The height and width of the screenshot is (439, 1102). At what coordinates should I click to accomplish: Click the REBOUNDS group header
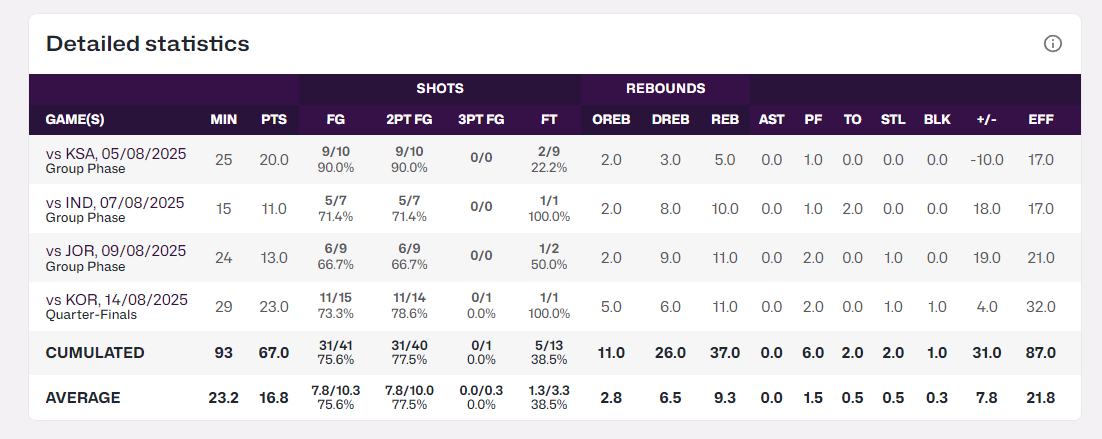pos(665,88)
